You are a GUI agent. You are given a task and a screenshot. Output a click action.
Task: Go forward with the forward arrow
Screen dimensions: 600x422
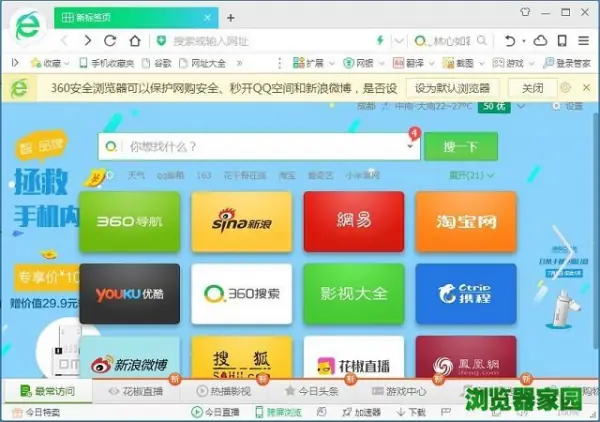(88, 40)
